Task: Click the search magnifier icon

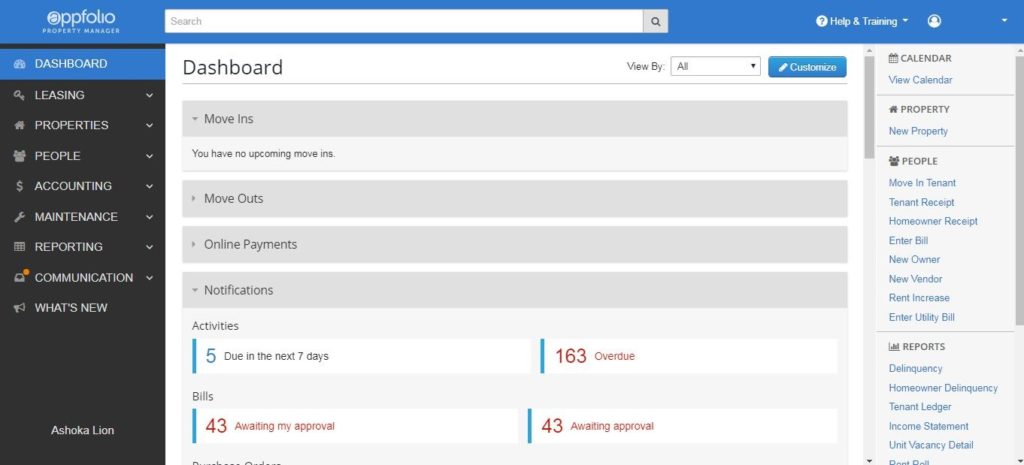Action: (656, 22)
